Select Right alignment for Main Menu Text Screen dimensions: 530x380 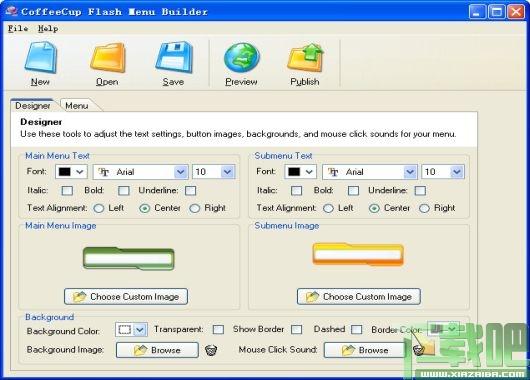pos(195,208)
